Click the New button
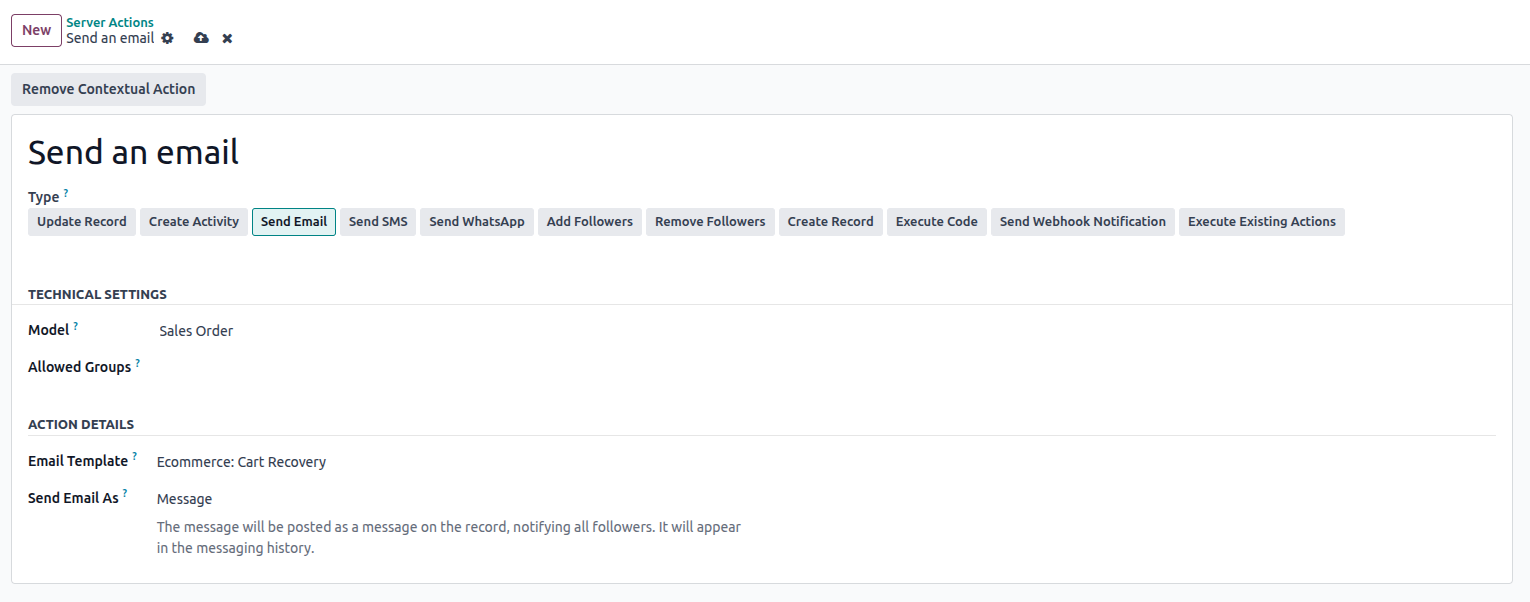 click(36, 30)
